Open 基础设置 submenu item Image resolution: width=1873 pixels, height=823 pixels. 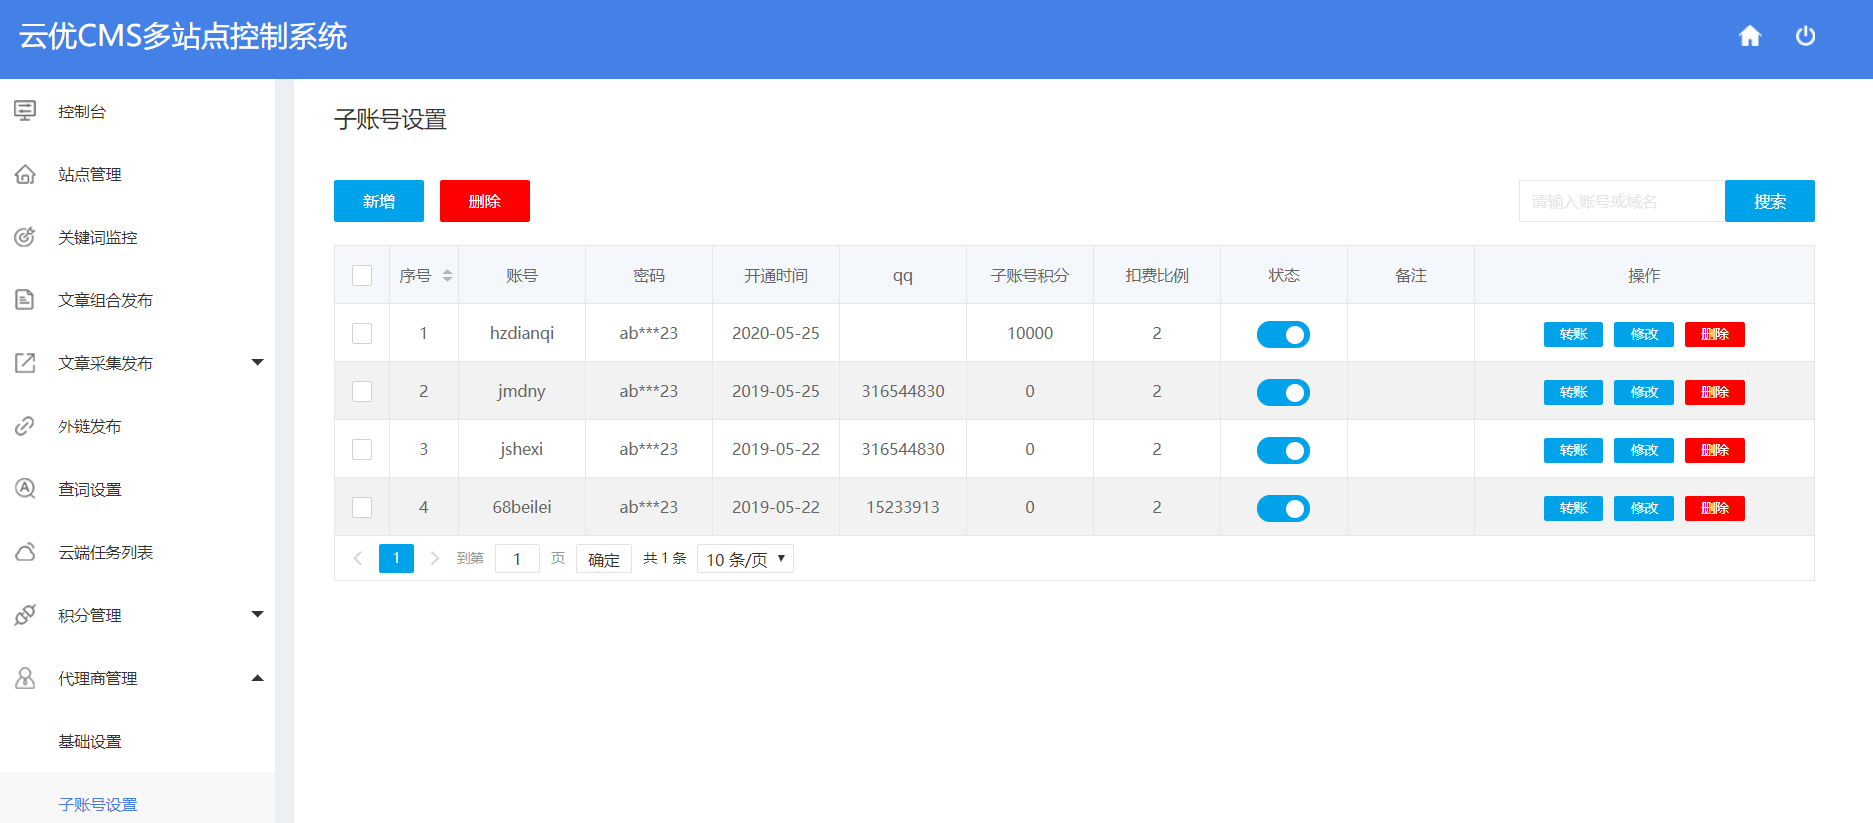tap(90, 741)
